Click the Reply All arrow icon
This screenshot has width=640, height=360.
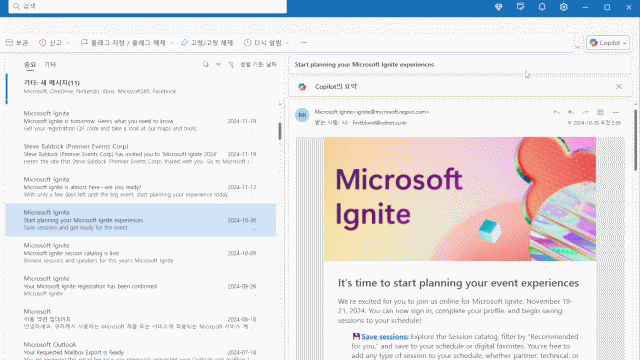pos(571,112)
